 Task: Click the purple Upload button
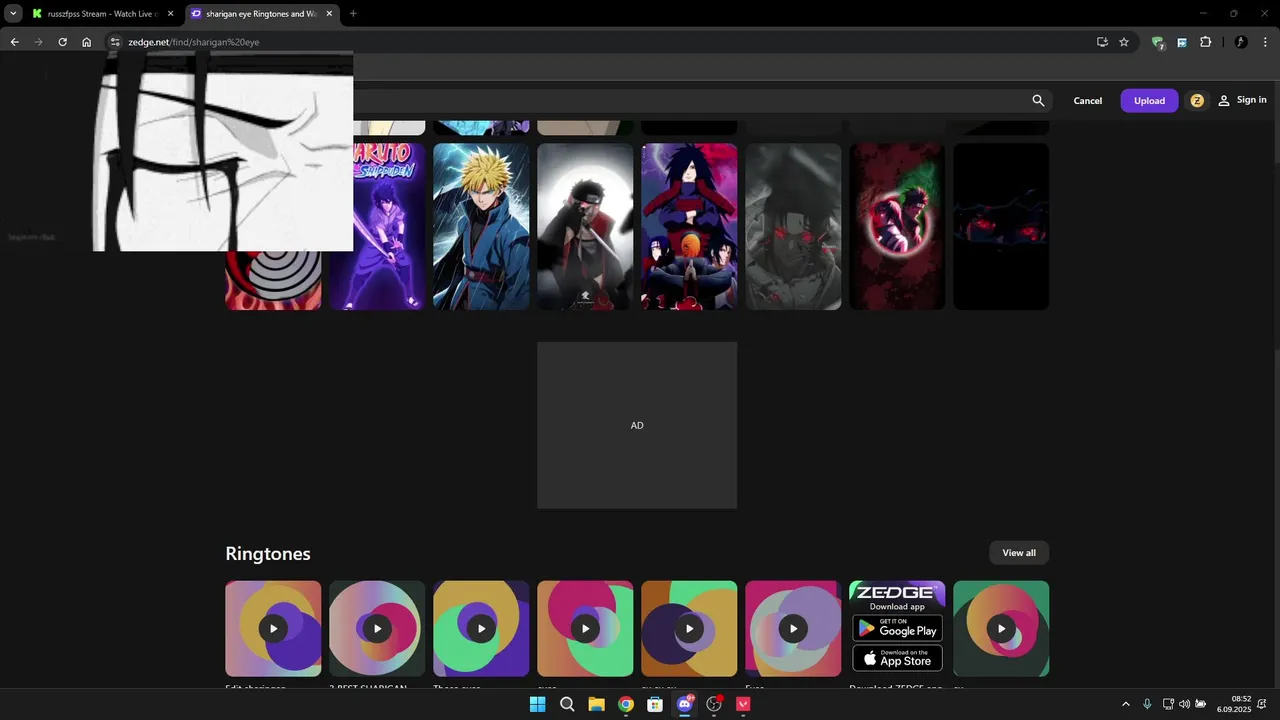1149,101
